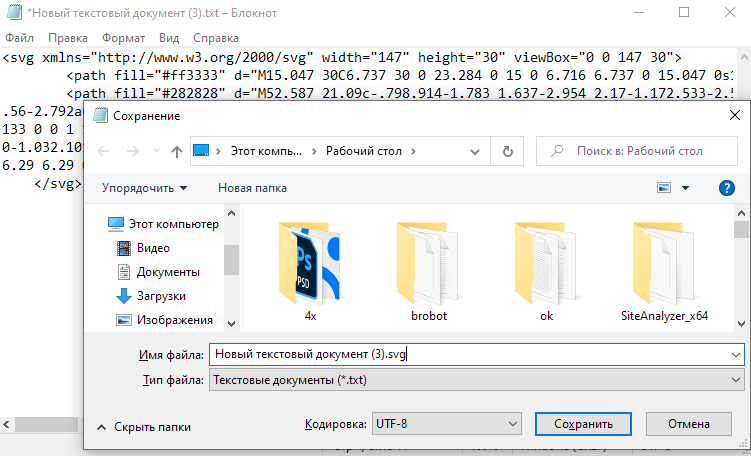Expand chevron after Рабочий стол breadcrumb

coord(413,151)
